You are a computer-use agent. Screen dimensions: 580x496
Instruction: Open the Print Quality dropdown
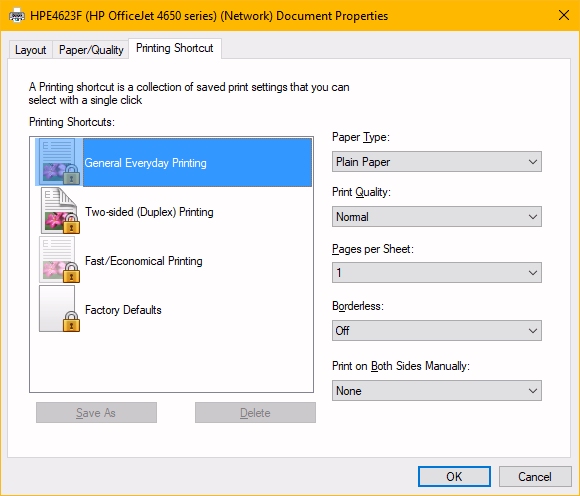tap(436, 217)
